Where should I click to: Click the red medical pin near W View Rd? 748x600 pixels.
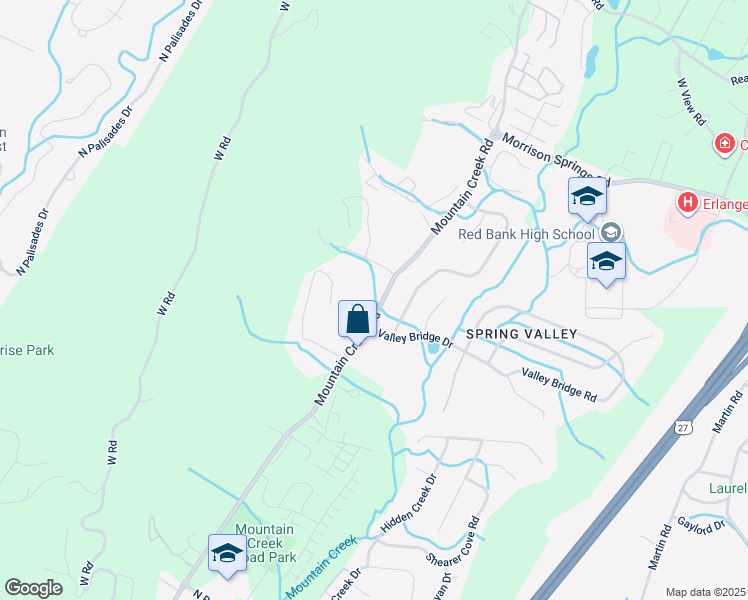[x=725, y=144]
